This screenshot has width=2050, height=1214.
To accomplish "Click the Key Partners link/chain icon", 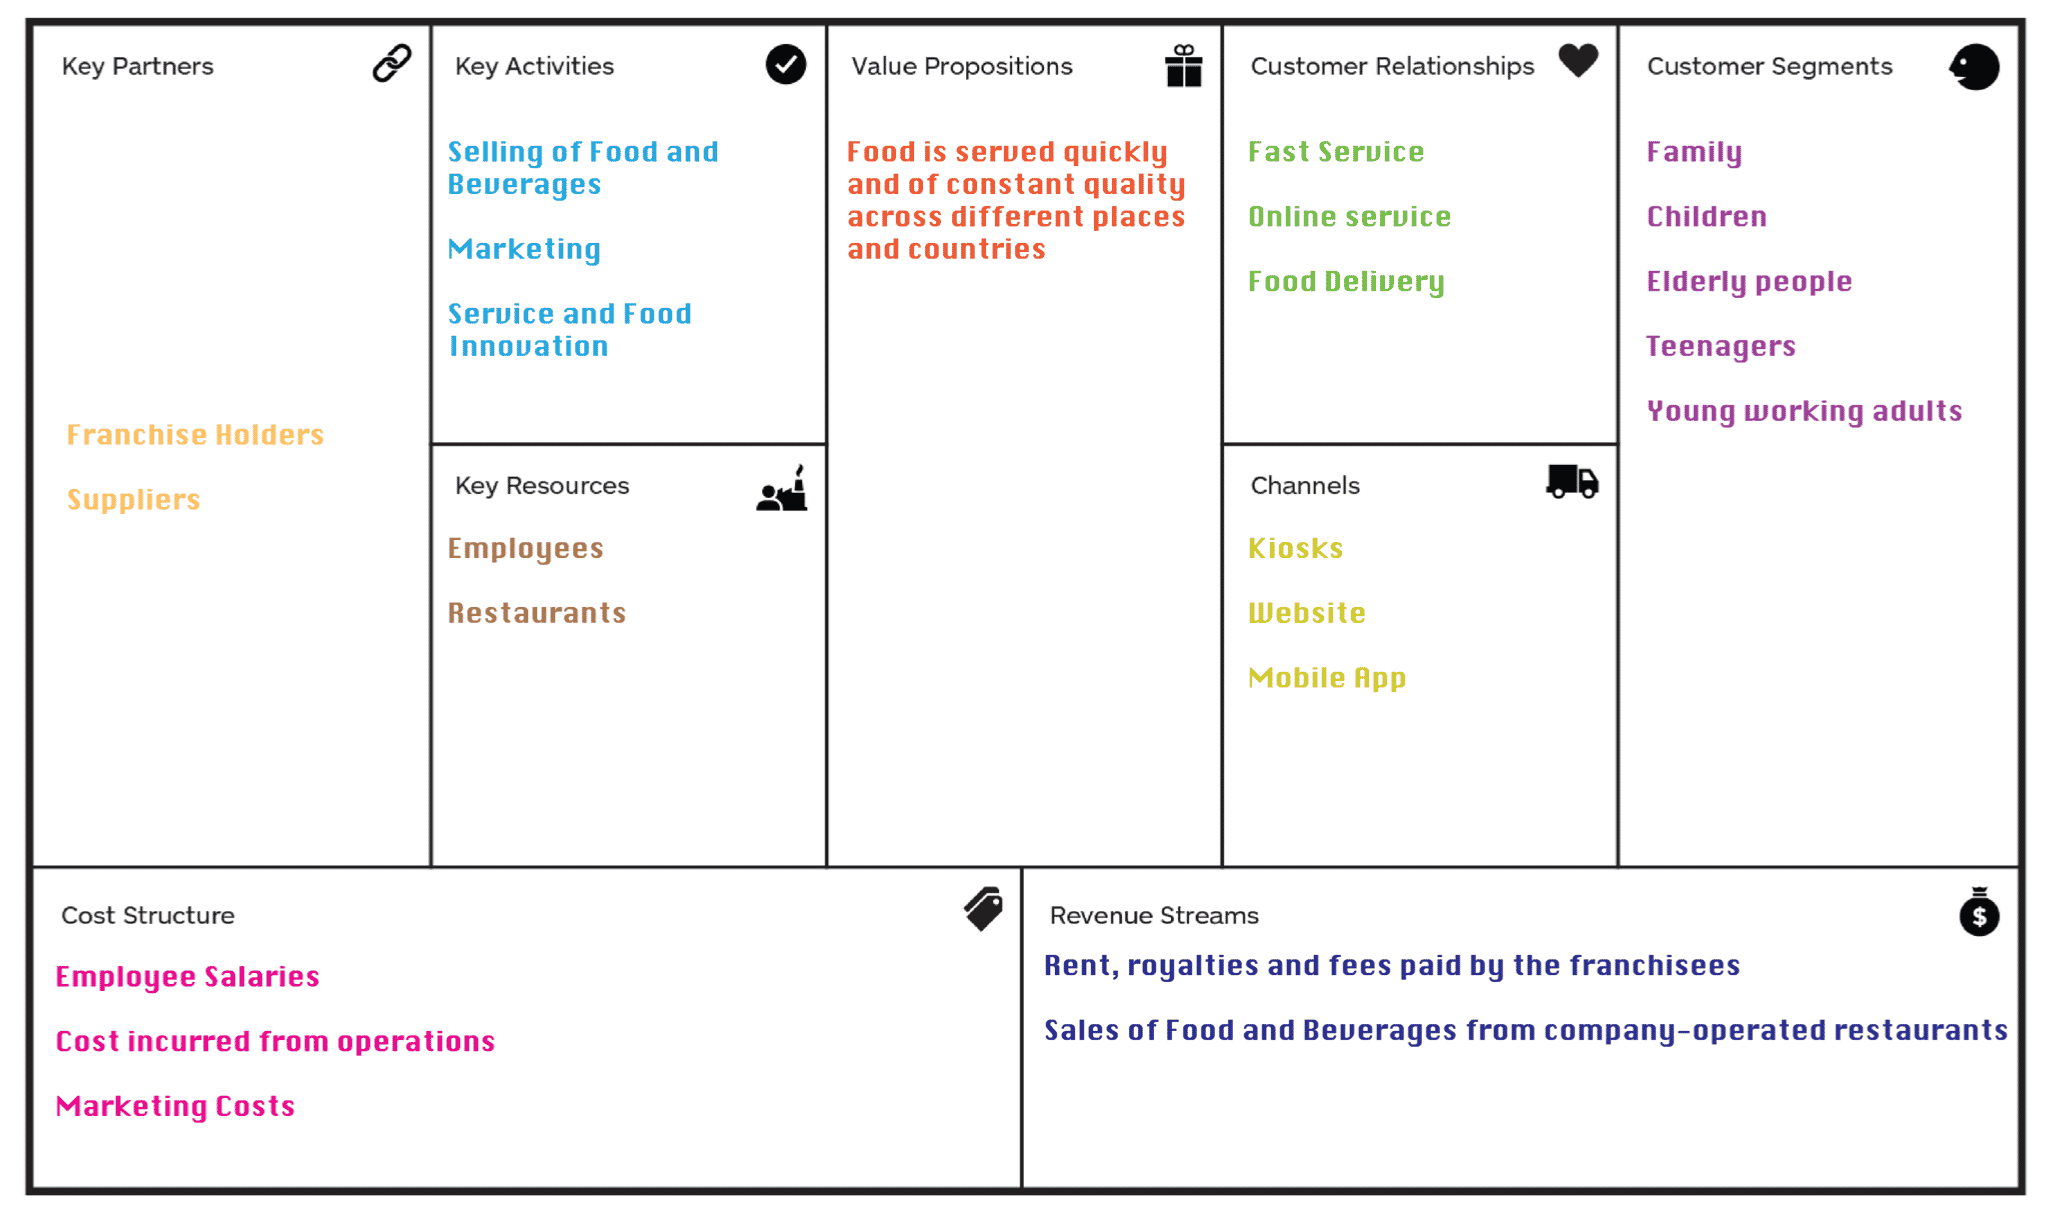I will 392,64.
